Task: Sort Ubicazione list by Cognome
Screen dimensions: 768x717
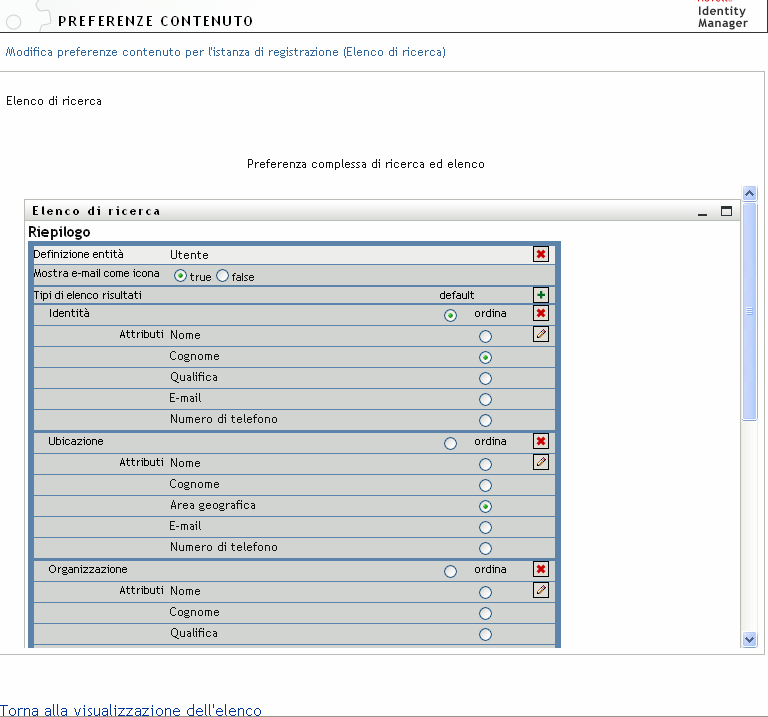Action: click(485, 485)
